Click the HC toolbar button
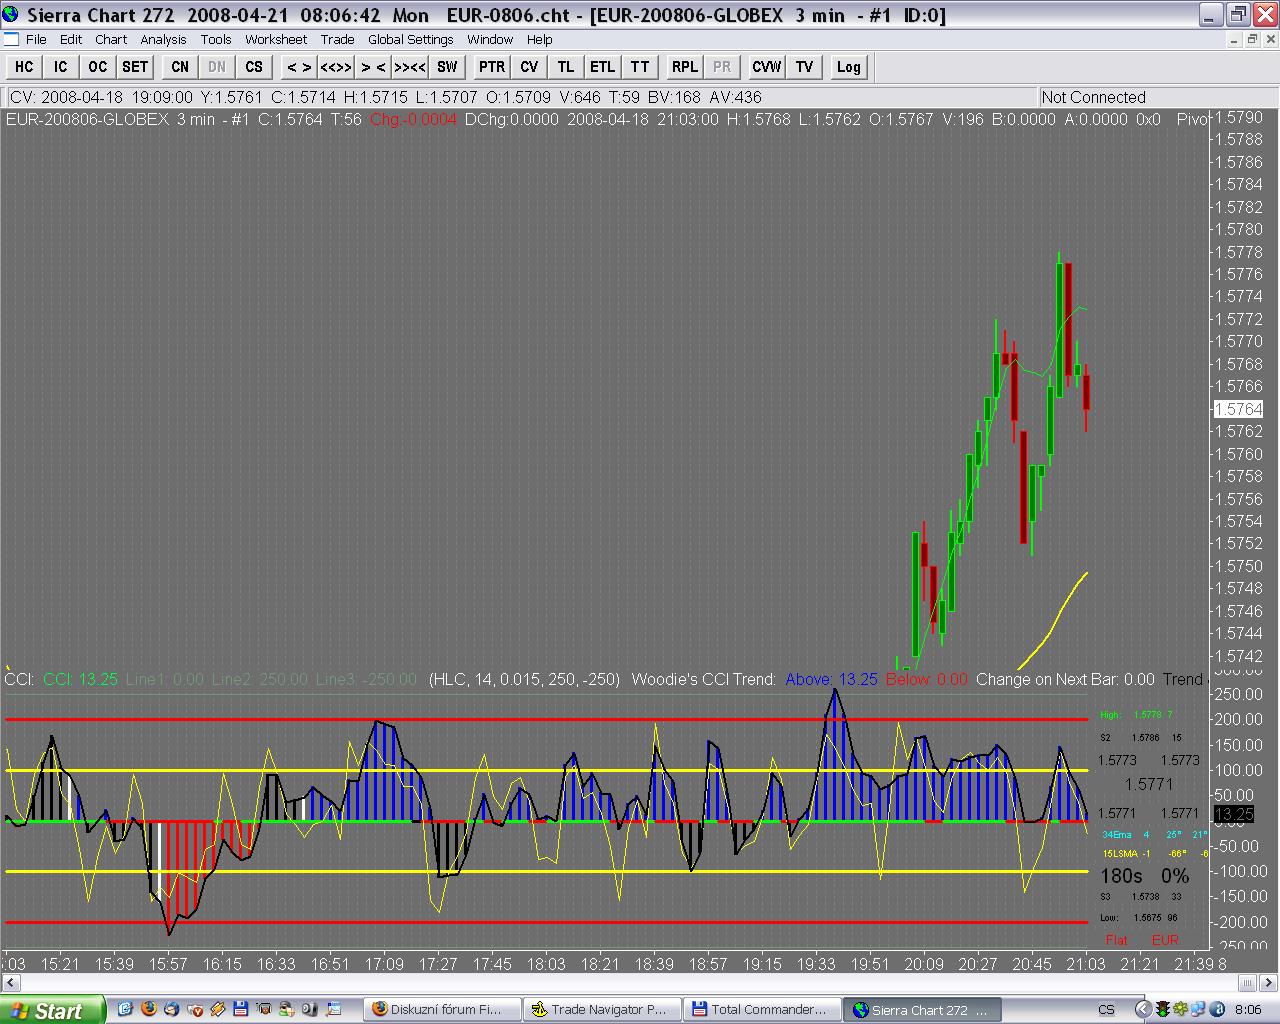The width and height of the screenshot is (1280, 1024). 24,67
